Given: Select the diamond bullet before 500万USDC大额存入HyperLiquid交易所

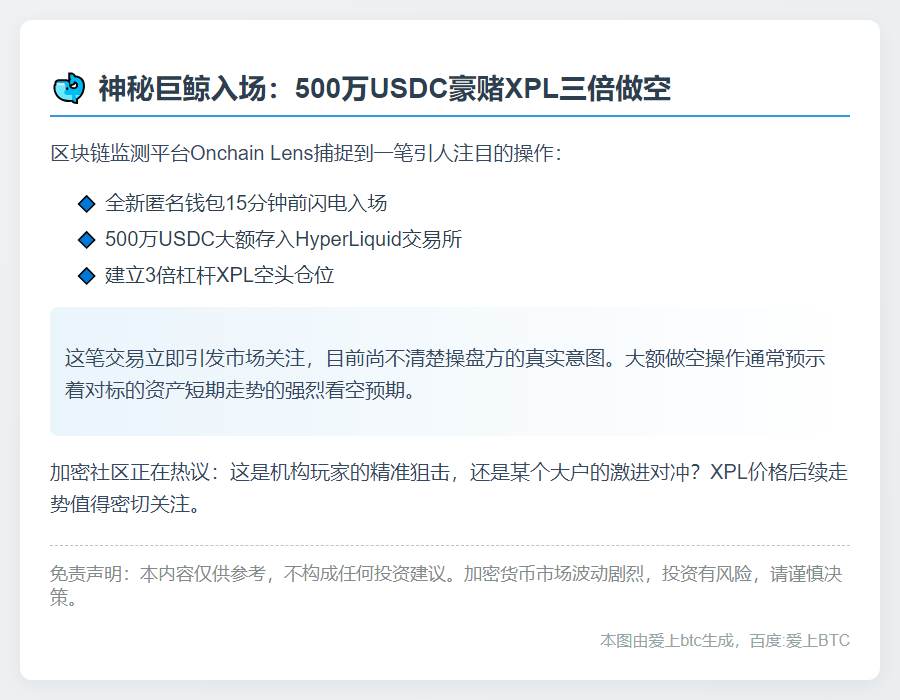Looking at the screenshot, I should pos(87,238).
